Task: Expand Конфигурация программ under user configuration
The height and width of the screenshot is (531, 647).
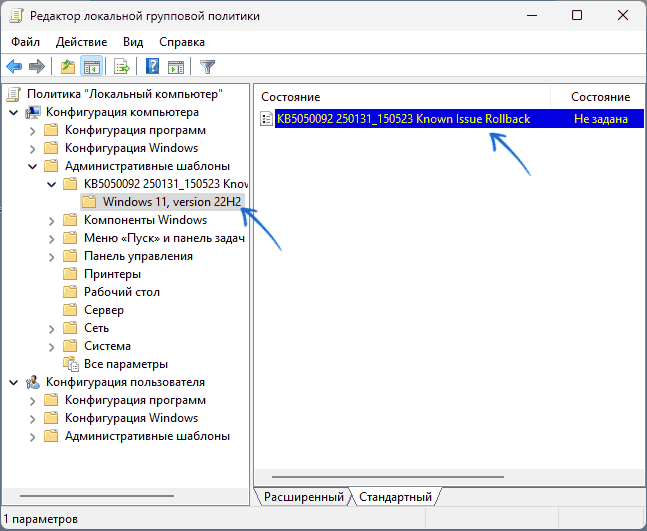Action: pyautogui.click(x=33, y=401)
